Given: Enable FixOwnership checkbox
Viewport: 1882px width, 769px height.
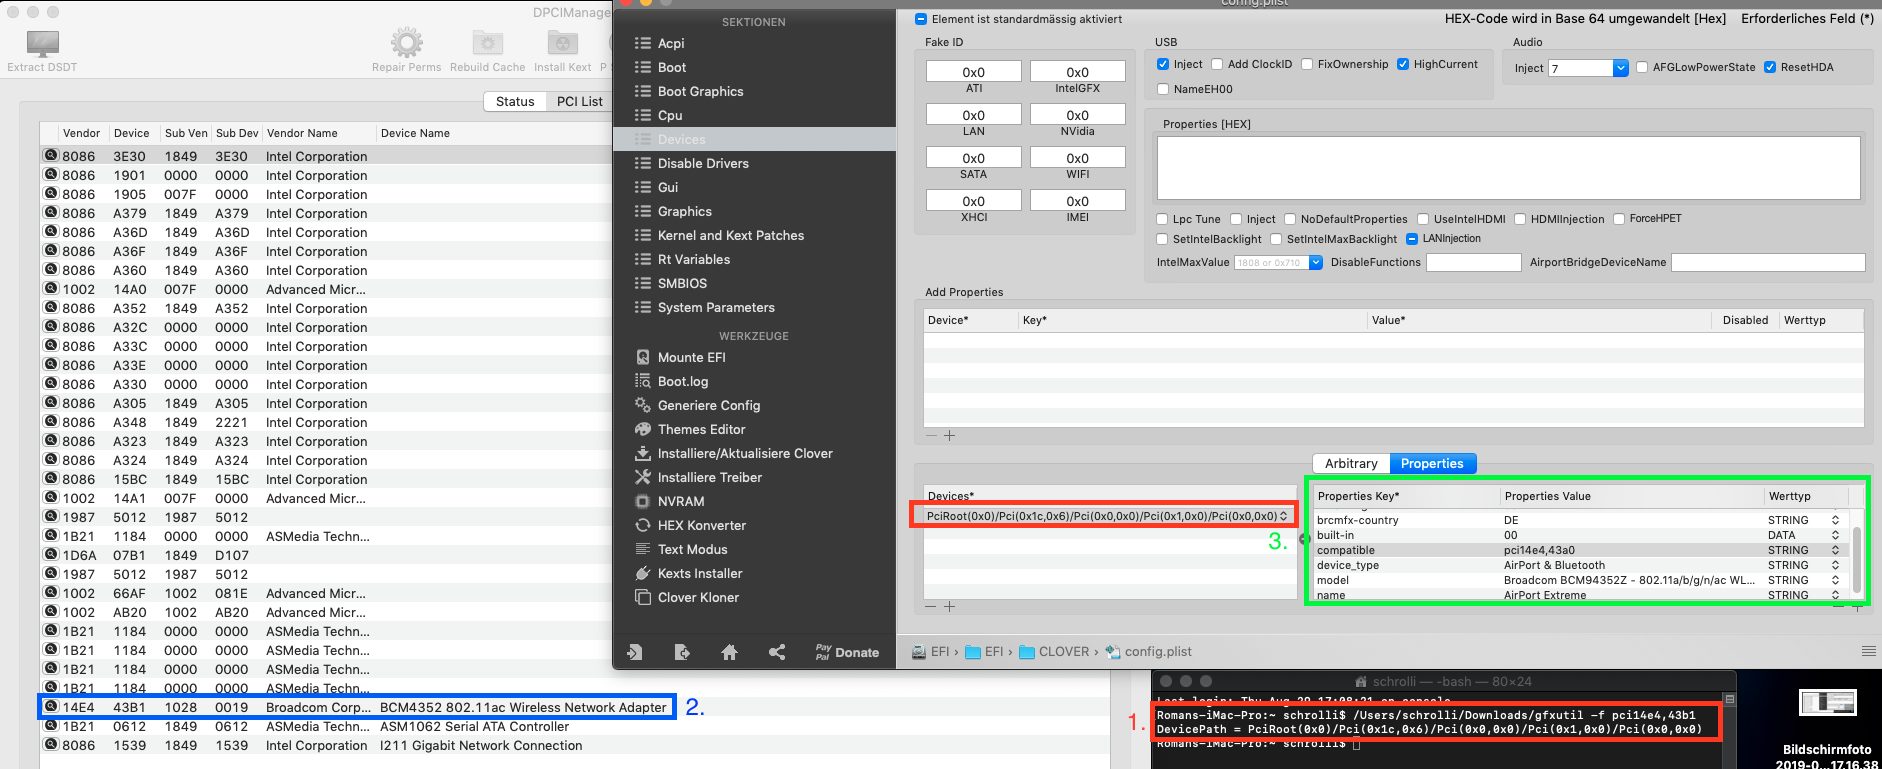Looking at the screenshot, I should coord(1307,64).
